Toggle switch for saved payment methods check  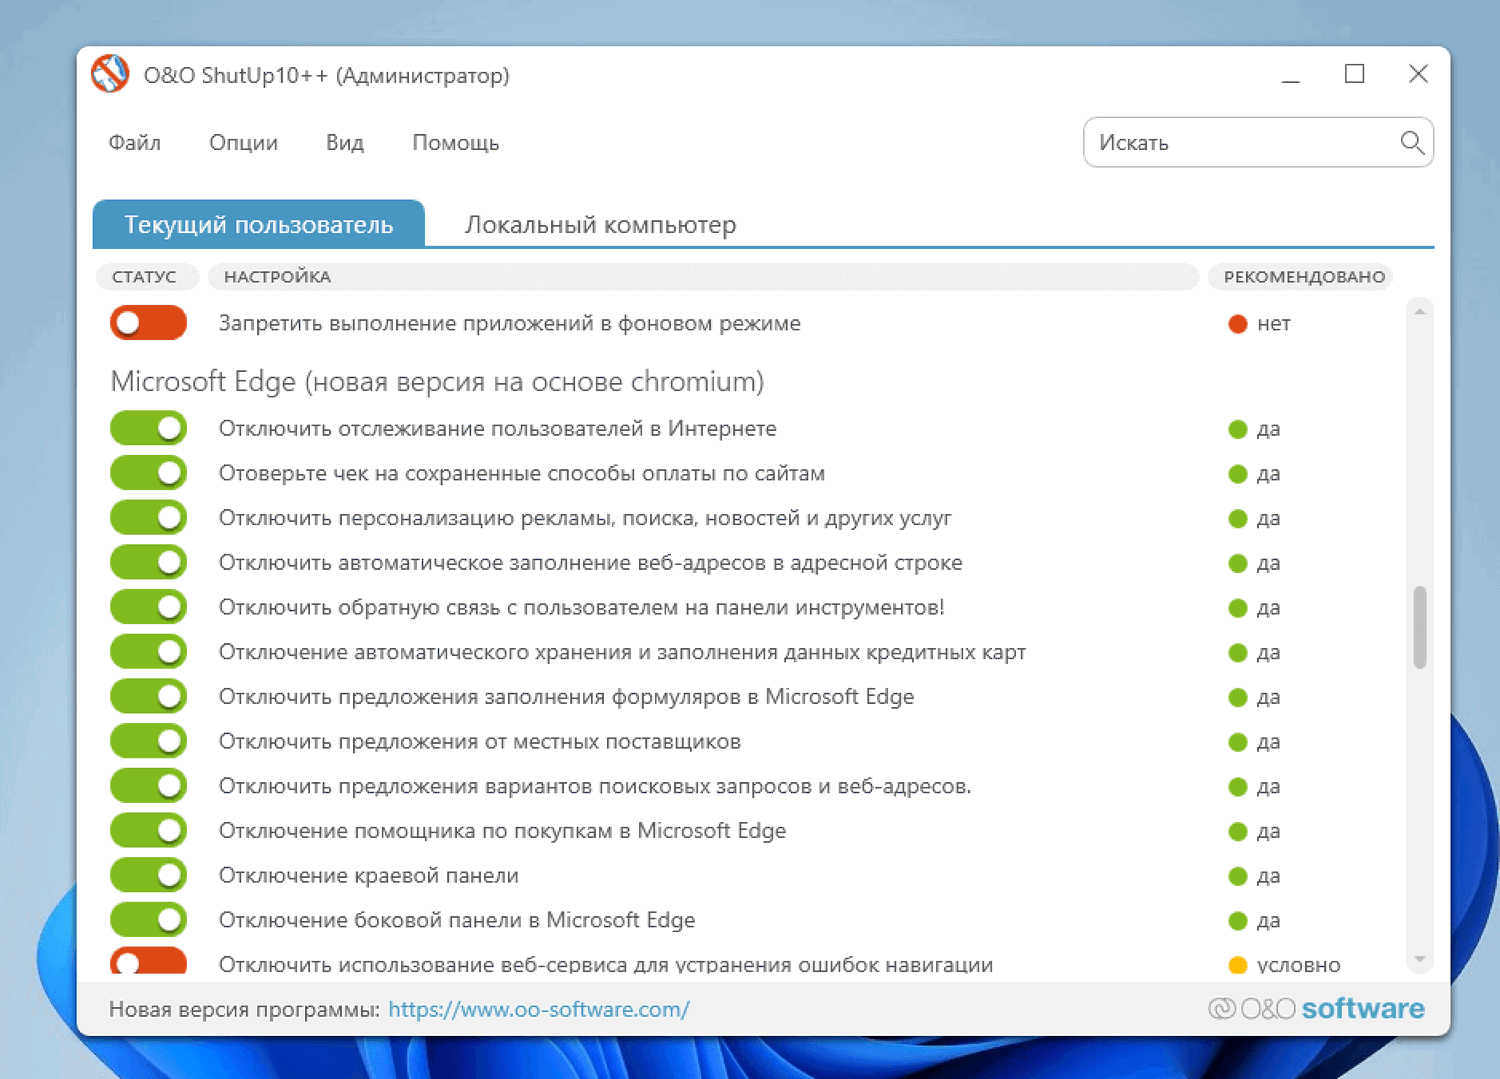(148, 473)
